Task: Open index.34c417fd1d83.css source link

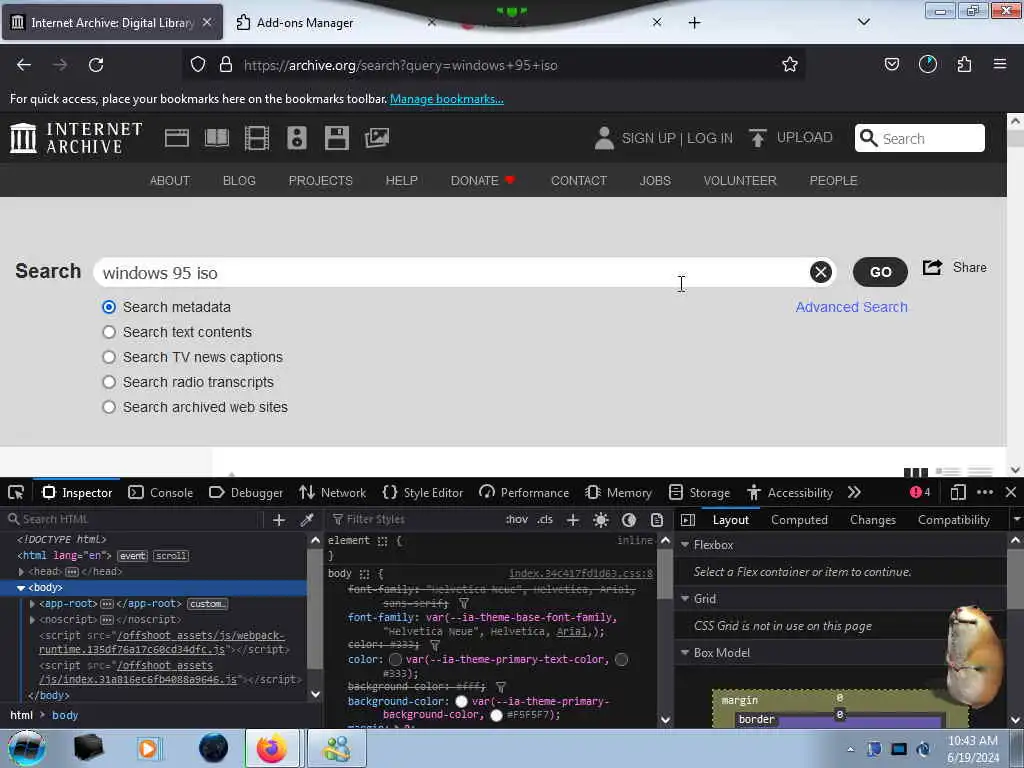Action: [x=581, y=573]
